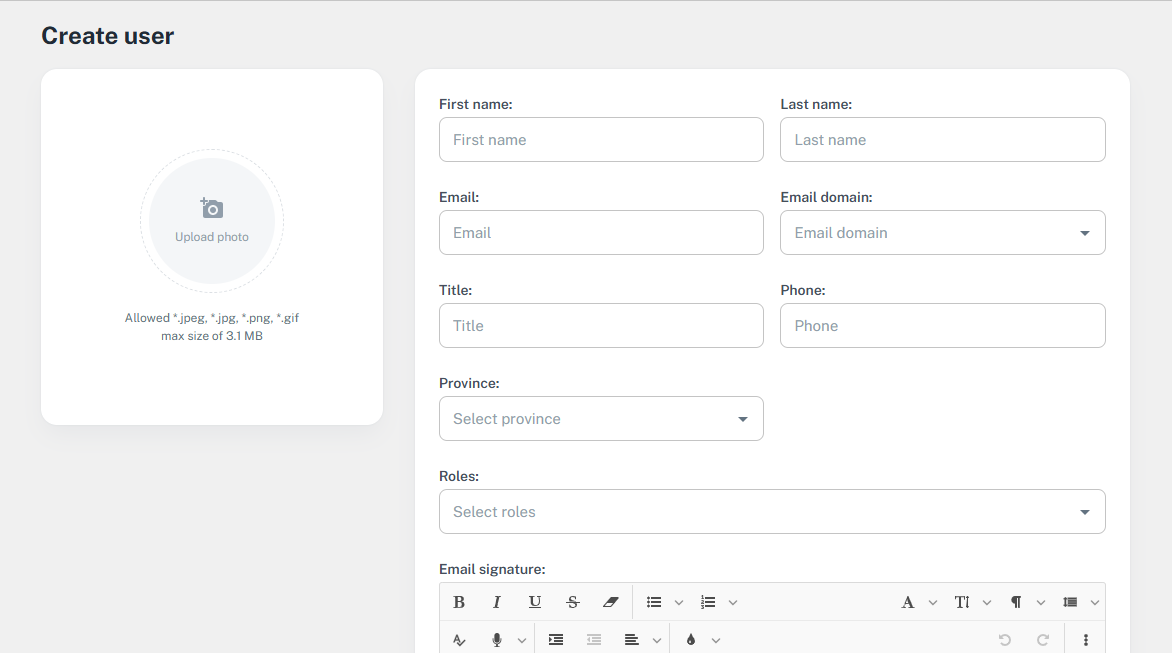Viewport: 1172px width, 653px height.
Task: Insert a numbered list
Action: point(708,602)
